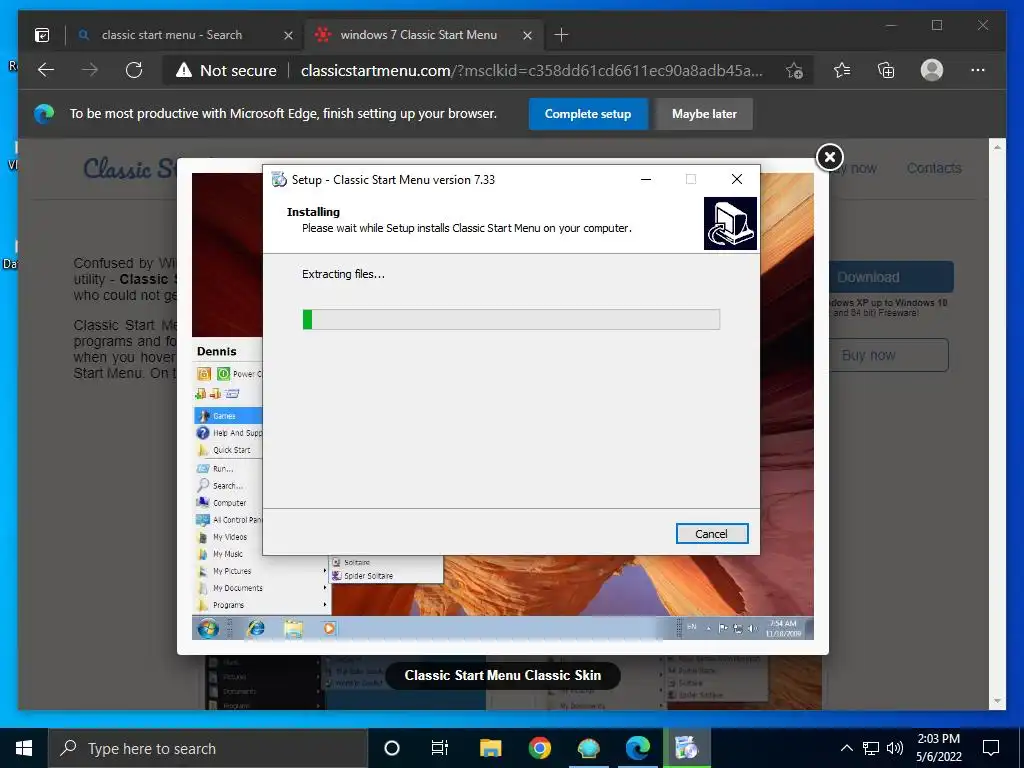Click the Buy now button on webpage
This screenshot has height=768, width=1024.
point(889,355)
